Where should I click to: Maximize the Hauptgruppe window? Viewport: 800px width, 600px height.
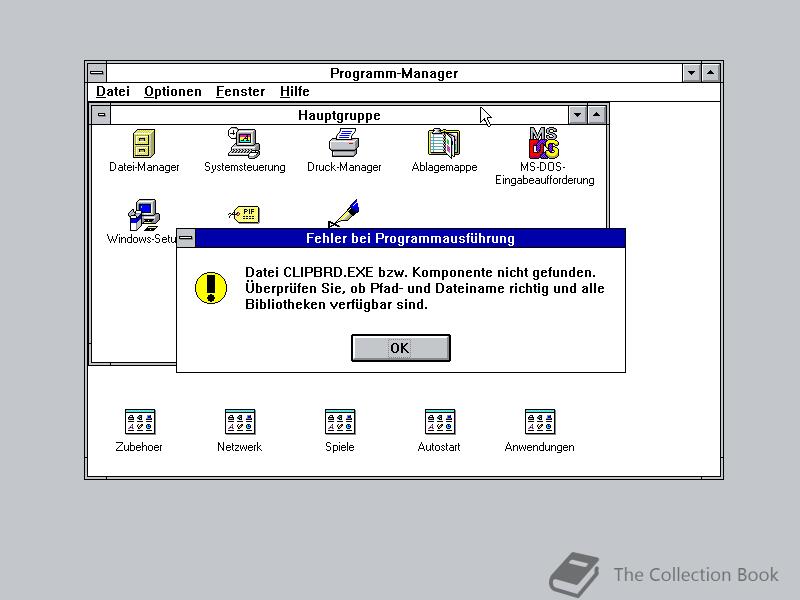click(x=596, y=115)
